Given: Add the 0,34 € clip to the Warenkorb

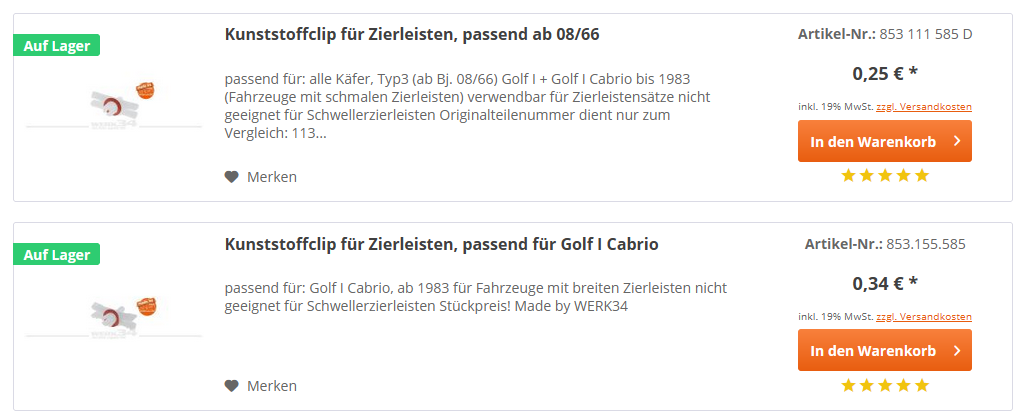Looking at the screenshot, I should coord(884,351).
